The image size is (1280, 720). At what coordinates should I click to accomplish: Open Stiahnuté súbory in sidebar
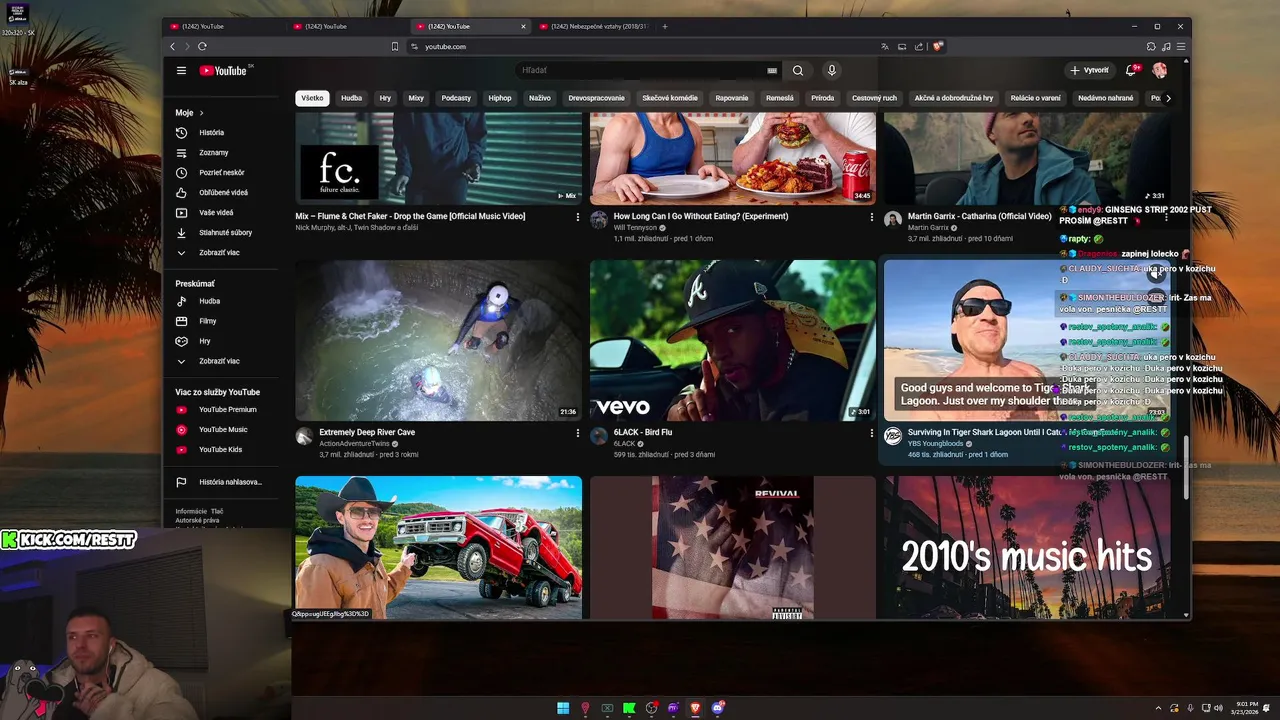(x=218, y=233)
